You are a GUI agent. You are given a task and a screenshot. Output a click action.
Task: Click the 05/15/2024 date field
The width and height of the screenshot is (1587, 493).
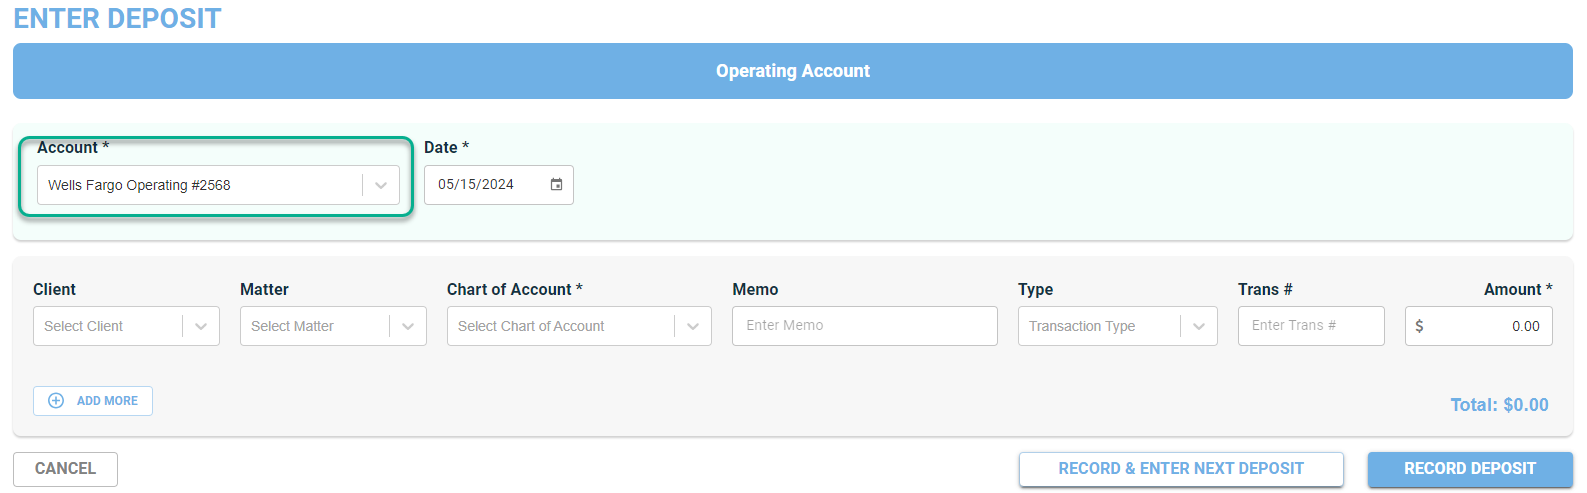tap(499, 185)
